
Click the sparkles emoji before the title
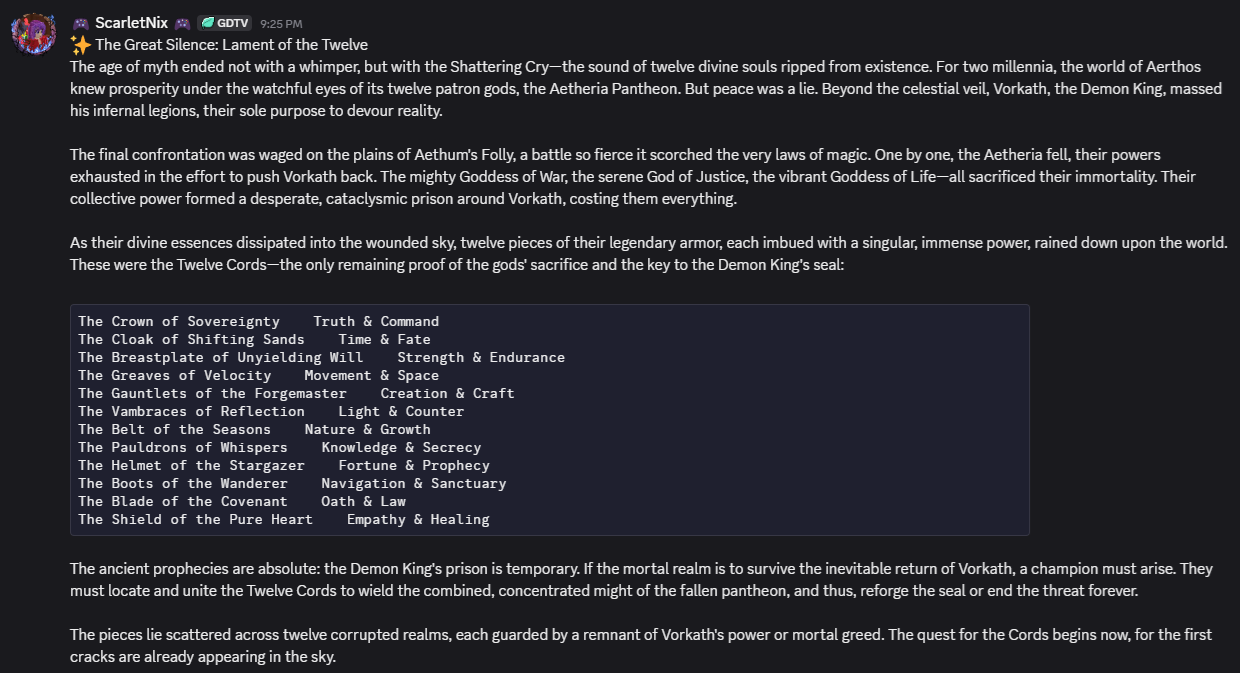[x=80, y=45]
